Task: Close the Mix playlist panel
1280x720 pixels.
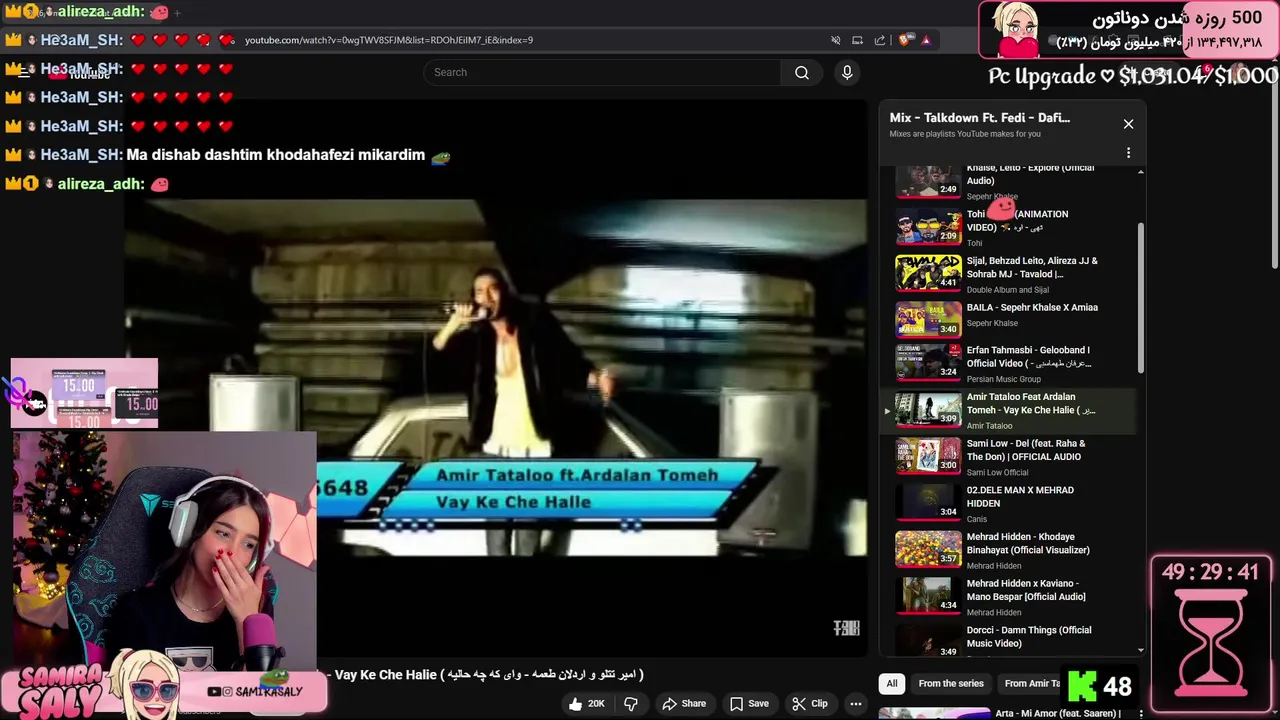Action: (x=1128, y=124)
